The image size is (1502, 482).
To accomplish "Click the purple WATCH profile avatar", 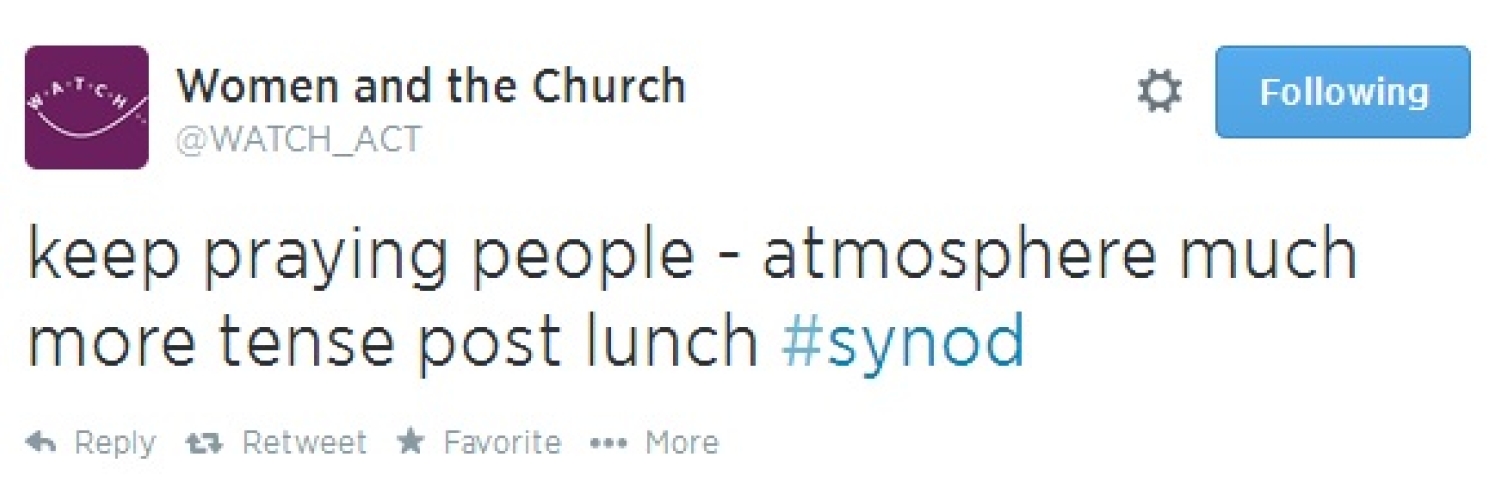I will tap(87, 107).
